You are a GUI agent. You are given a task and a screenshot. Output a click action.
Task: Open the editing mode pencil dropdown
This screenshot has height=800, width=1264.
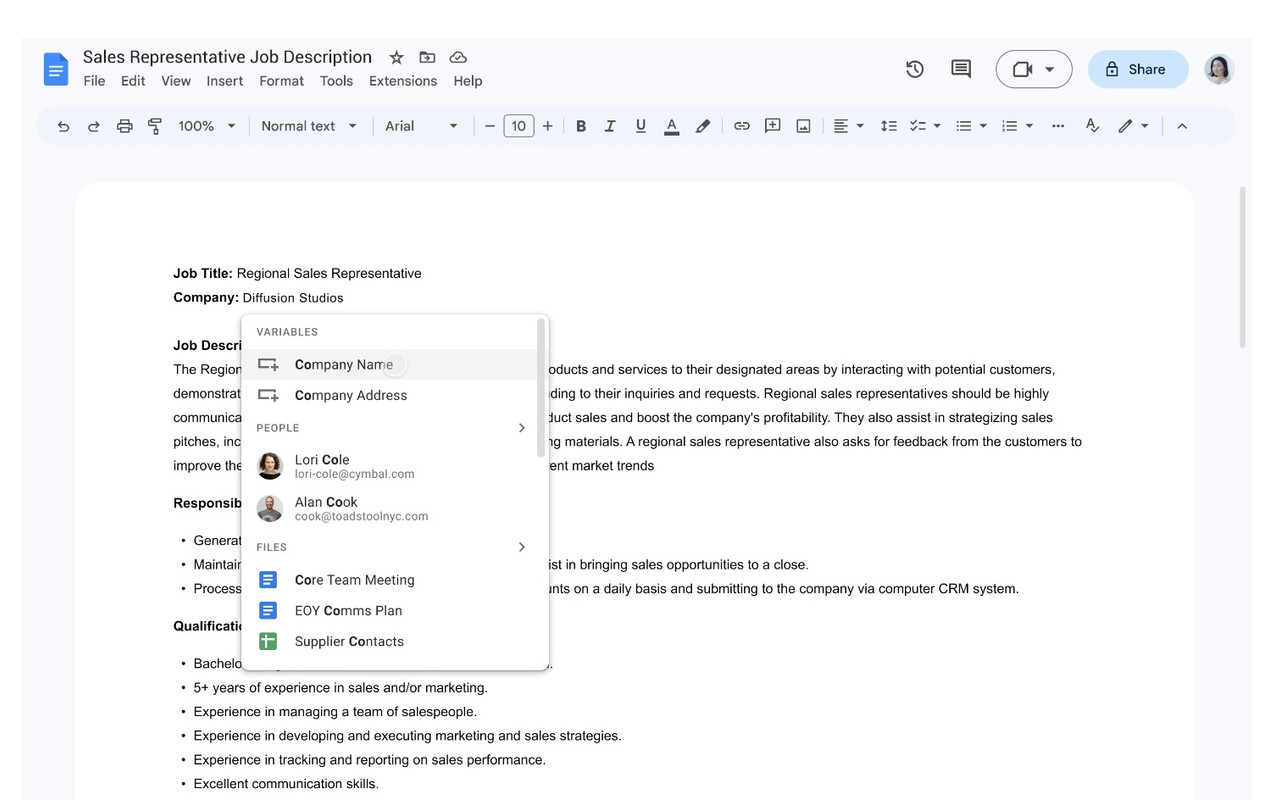[1133, 126]
